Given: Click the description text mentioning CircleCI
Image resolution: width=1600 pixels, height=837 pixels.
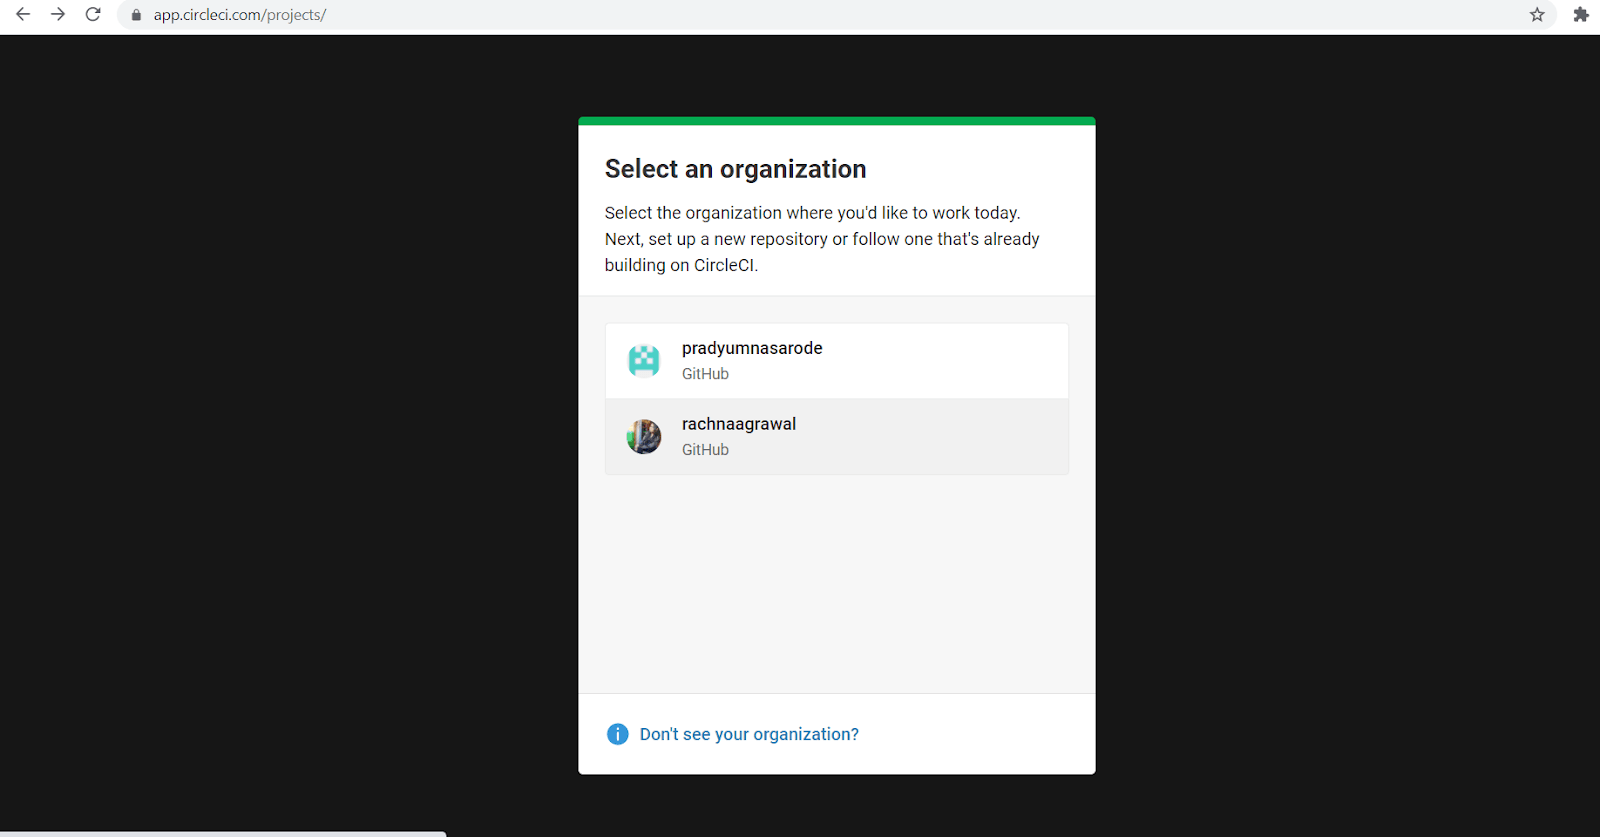Looking at the screenshot, I should 822,239.
